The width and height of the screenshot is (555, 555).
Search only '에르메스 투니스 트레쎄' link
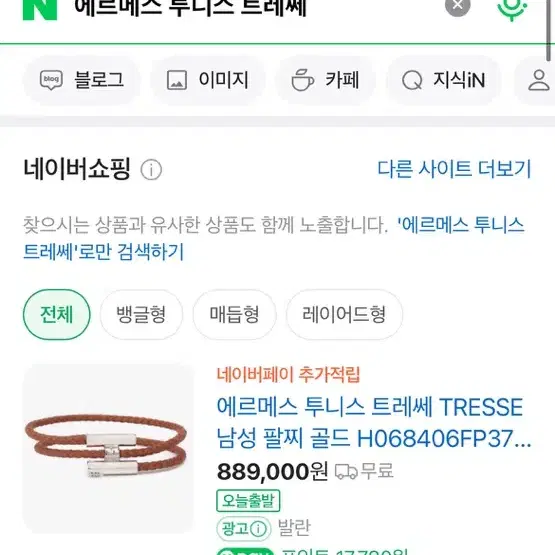click(x=274, y=238)
